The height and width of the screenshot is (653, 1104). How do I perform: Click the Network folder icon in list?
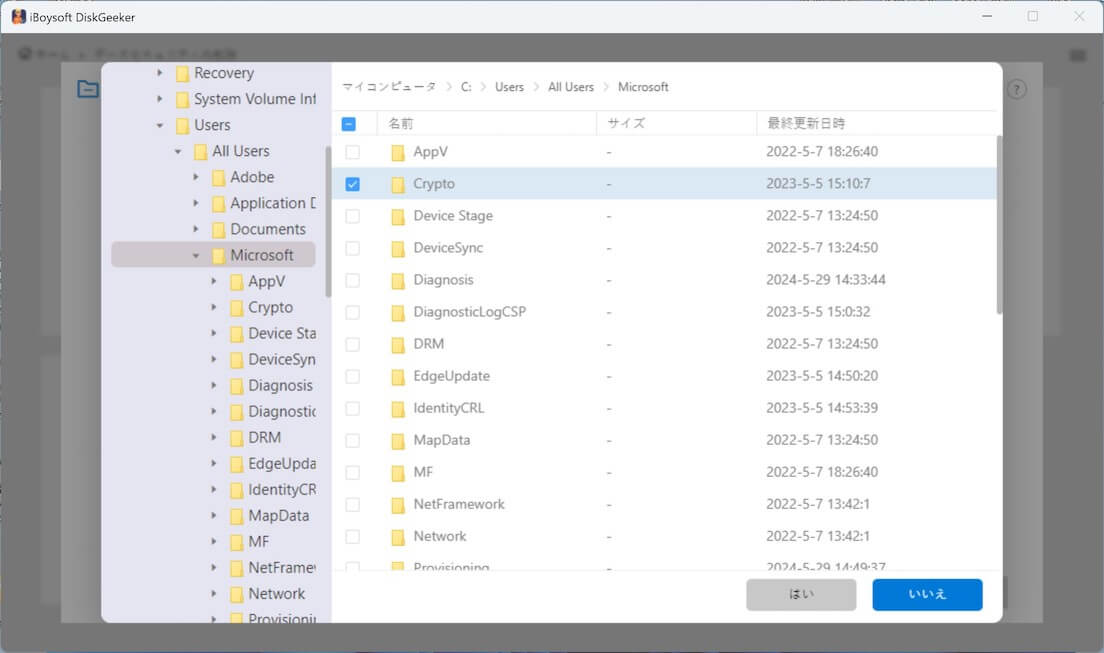(x=398, y=537)
